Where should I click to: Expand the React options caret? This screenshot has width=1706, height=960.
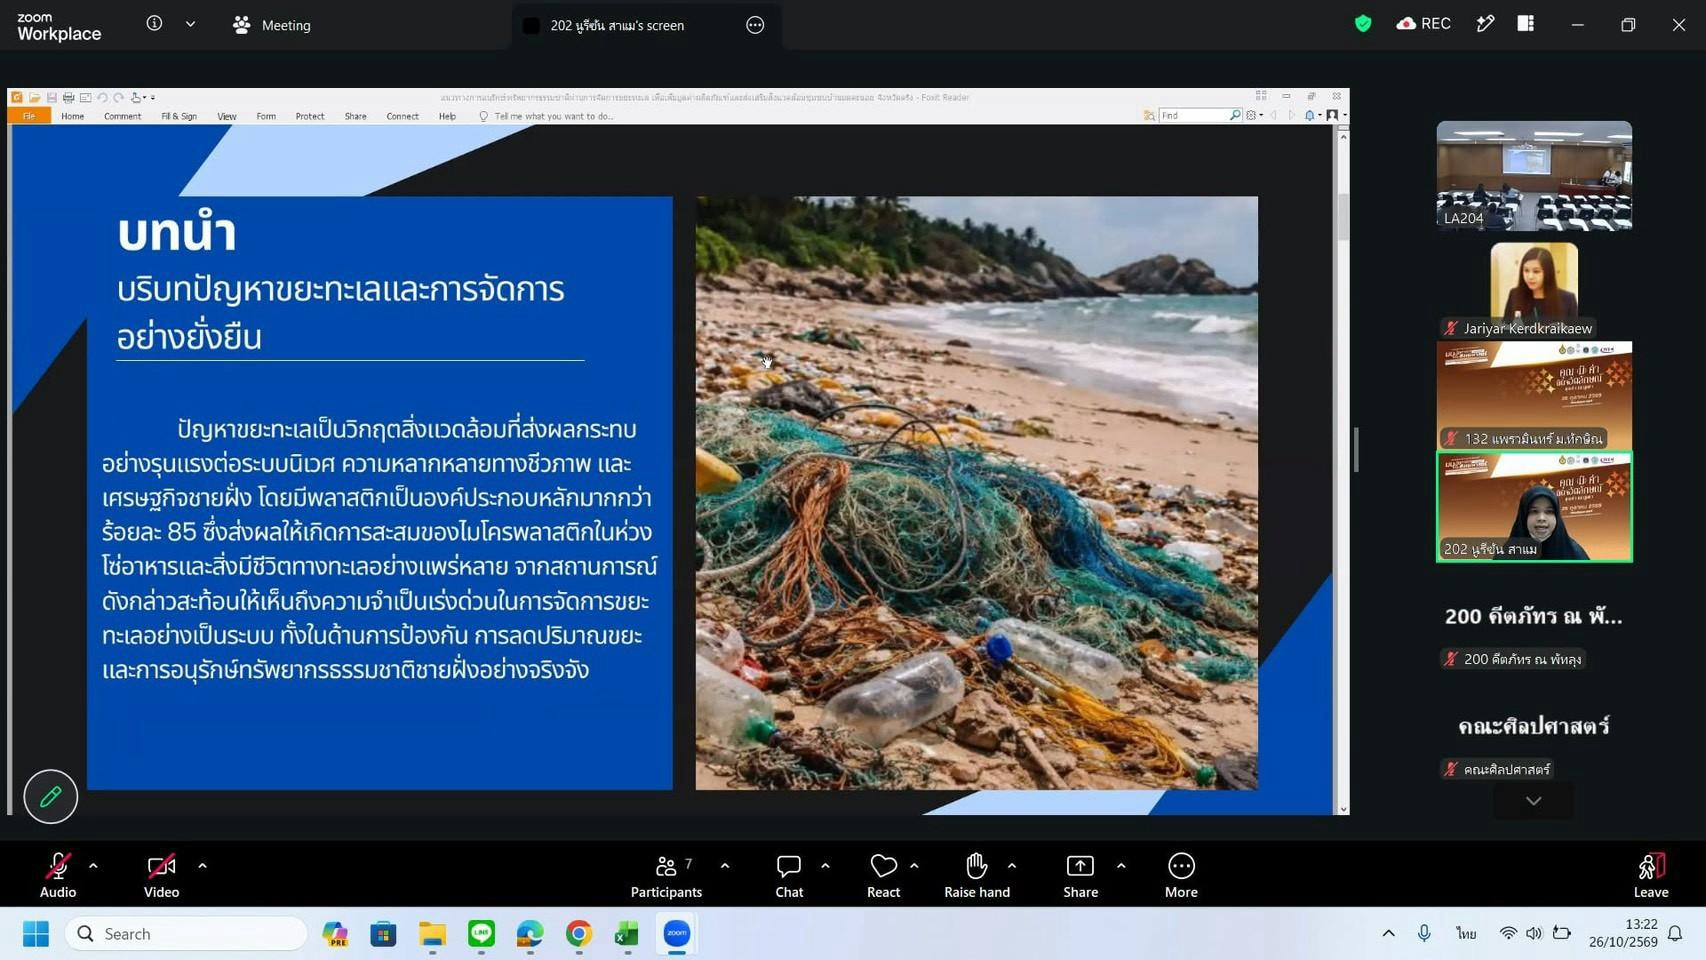914,866
